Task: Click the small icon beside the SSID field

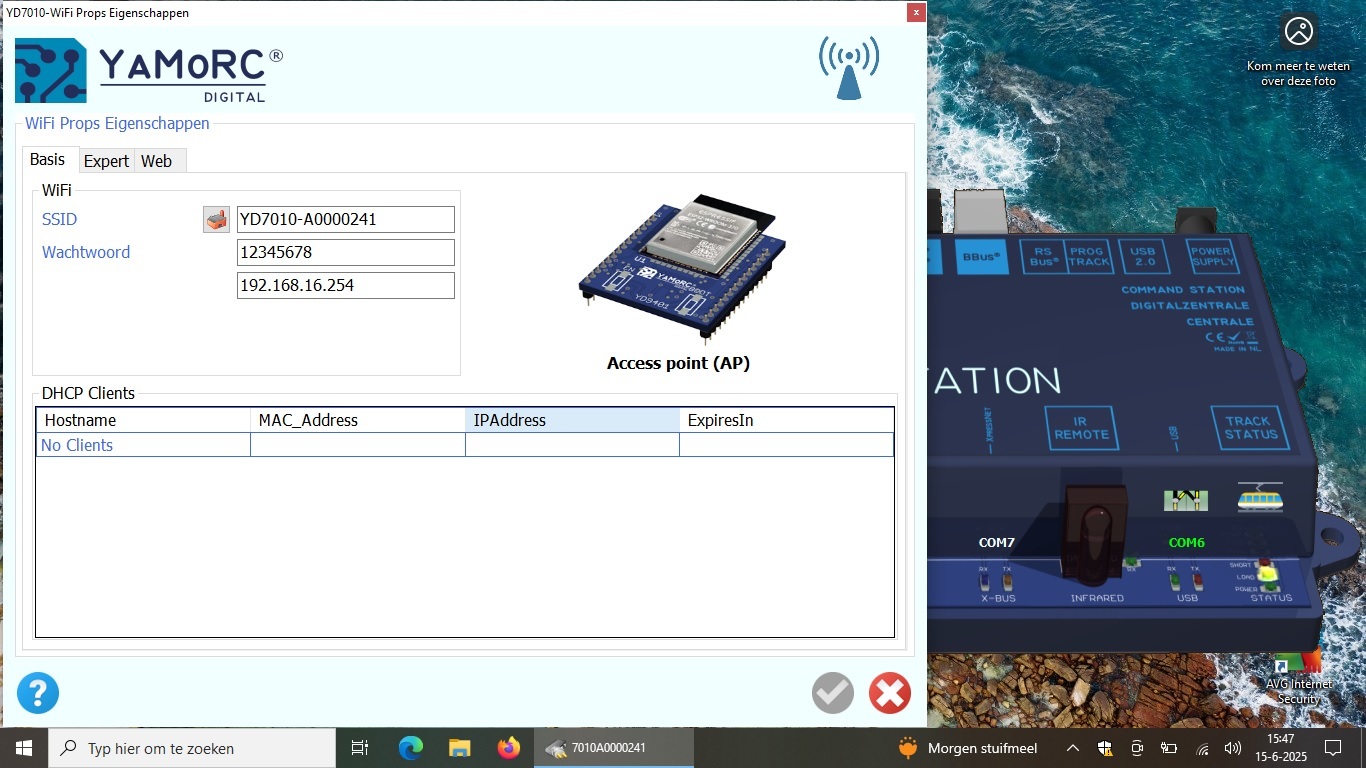Action: click(x=216, y=220)
